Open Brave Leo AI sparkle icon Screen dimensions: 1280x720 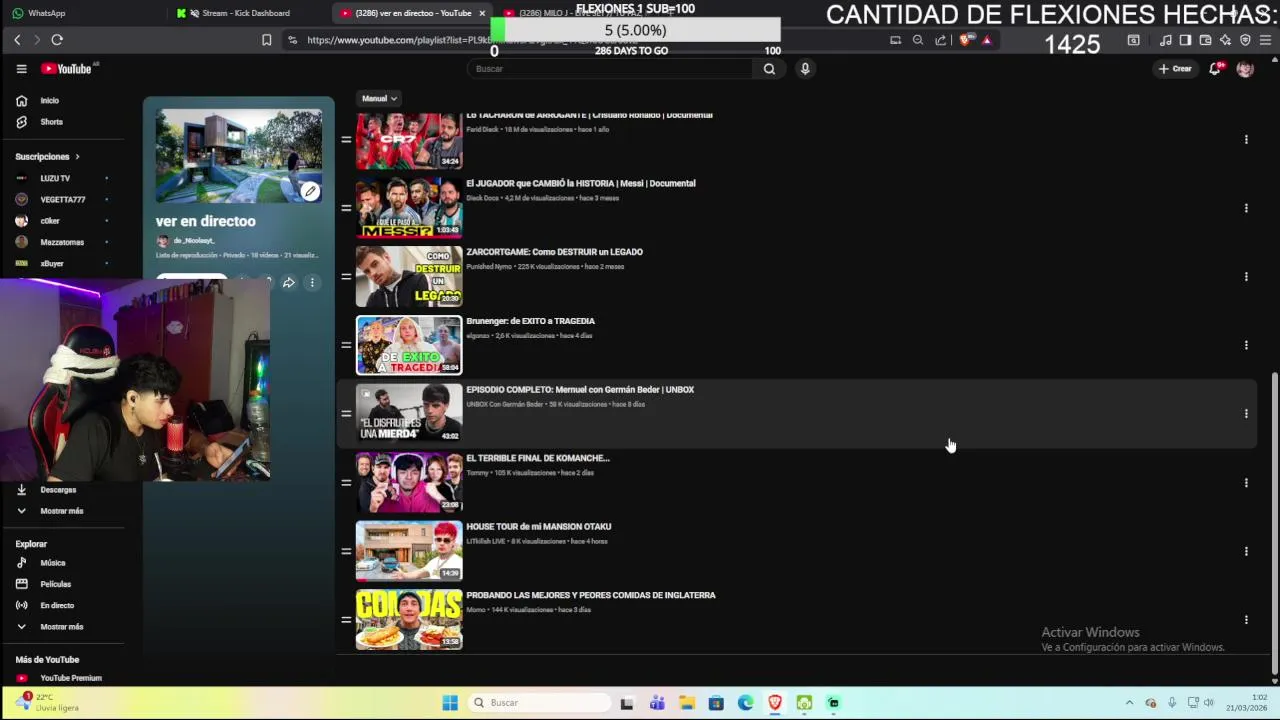click(x=1225, y=40)
